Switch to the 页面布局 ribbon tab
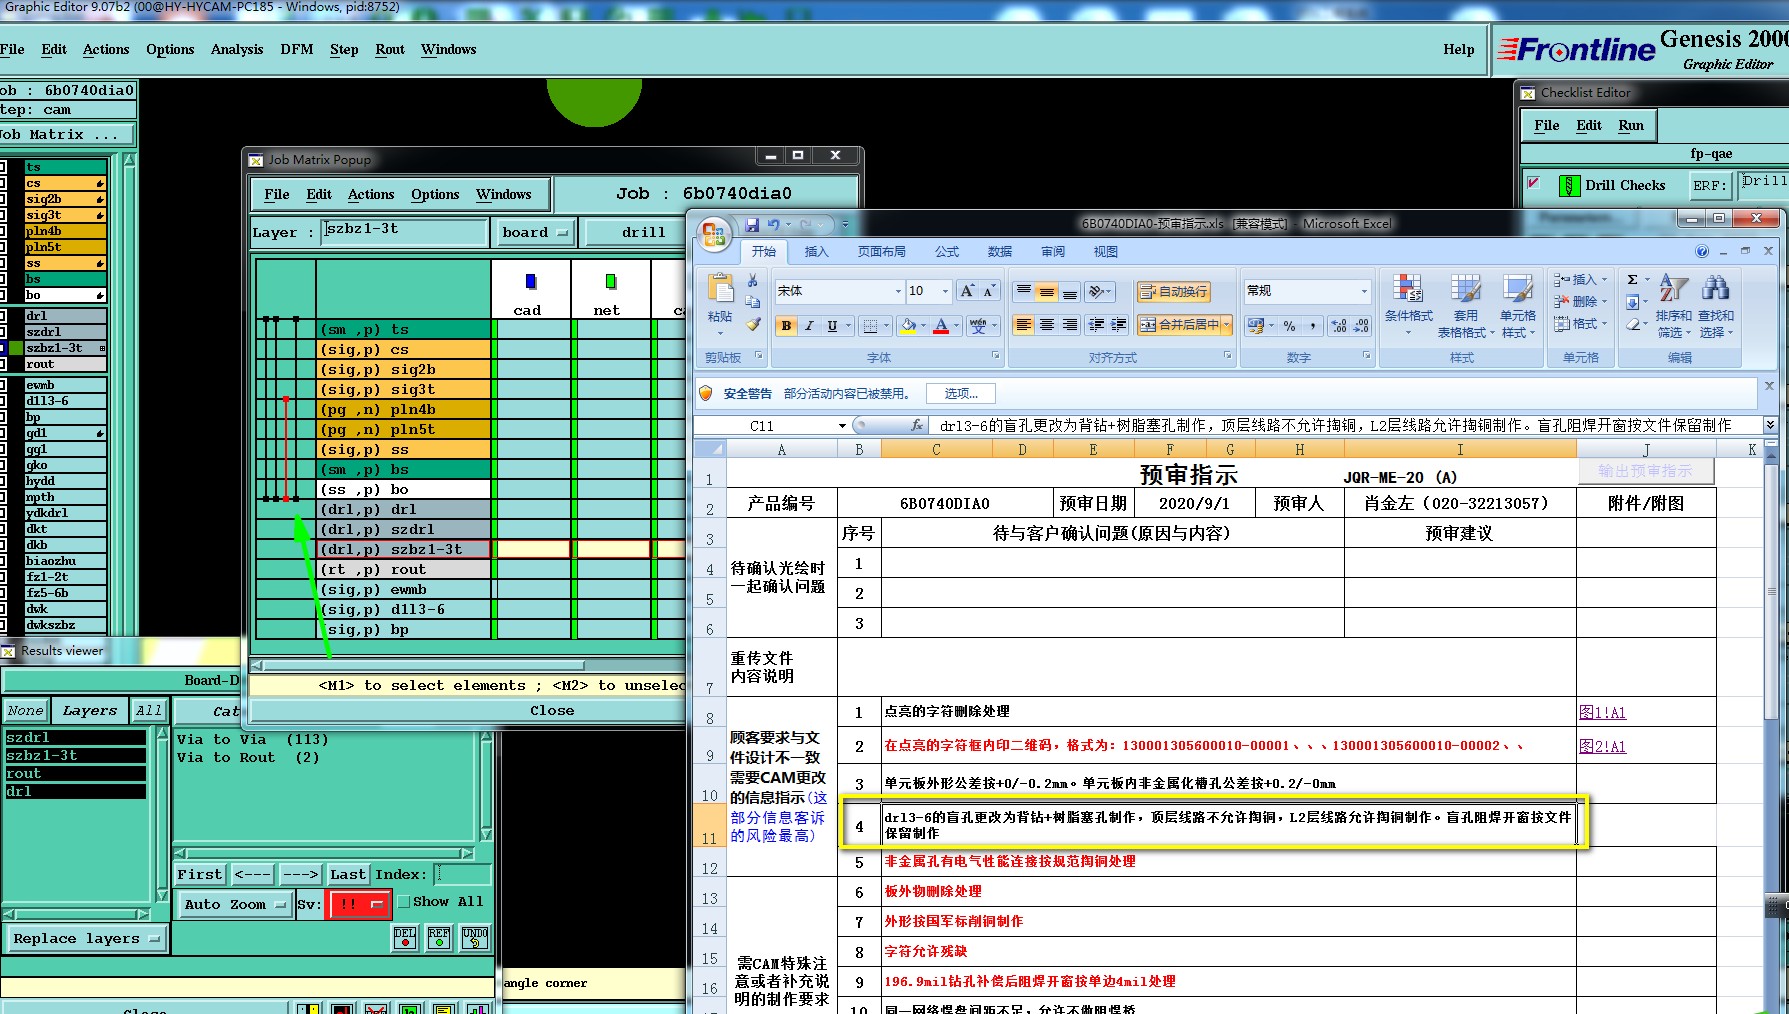Image resolution: width=1789 pixels, height=1014 pixels. 881,251
